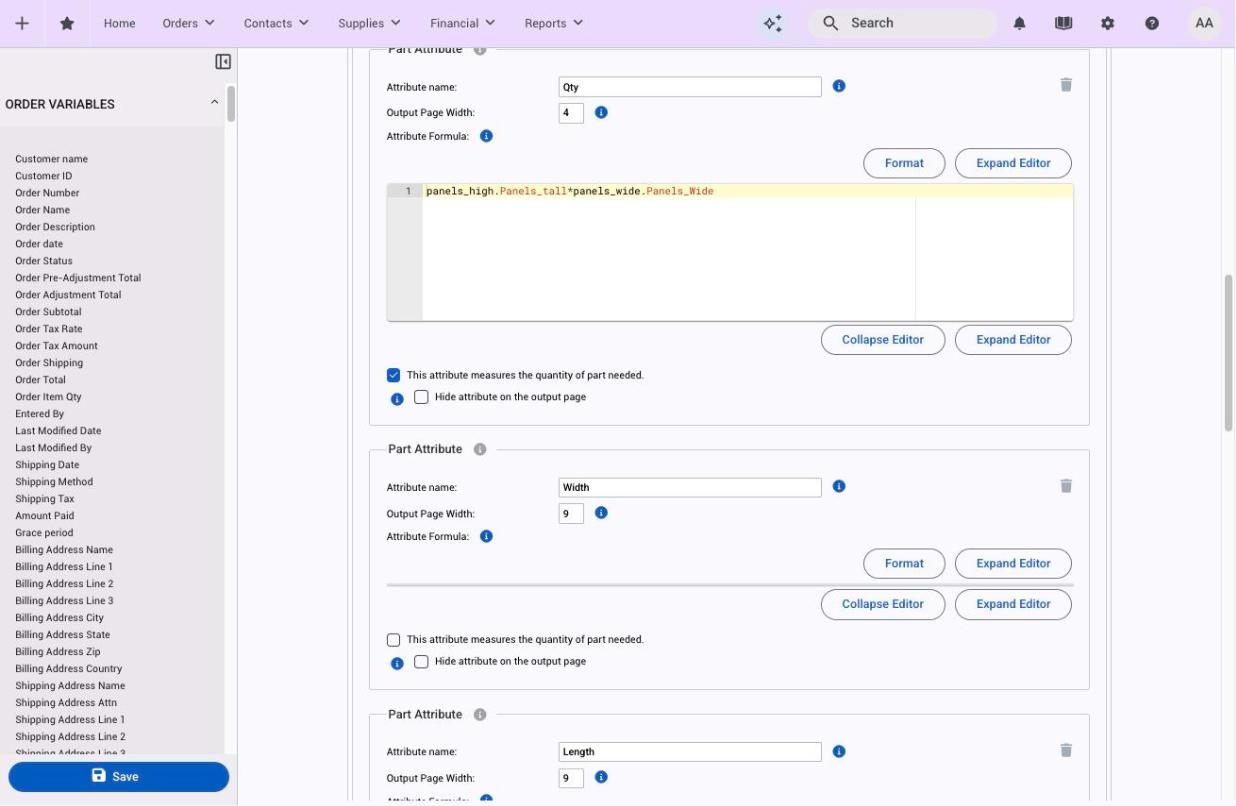Click Format button for Qty formula
Viewport: 1236px width, 806px height.
pyautogui.click(x=904, y=163)
